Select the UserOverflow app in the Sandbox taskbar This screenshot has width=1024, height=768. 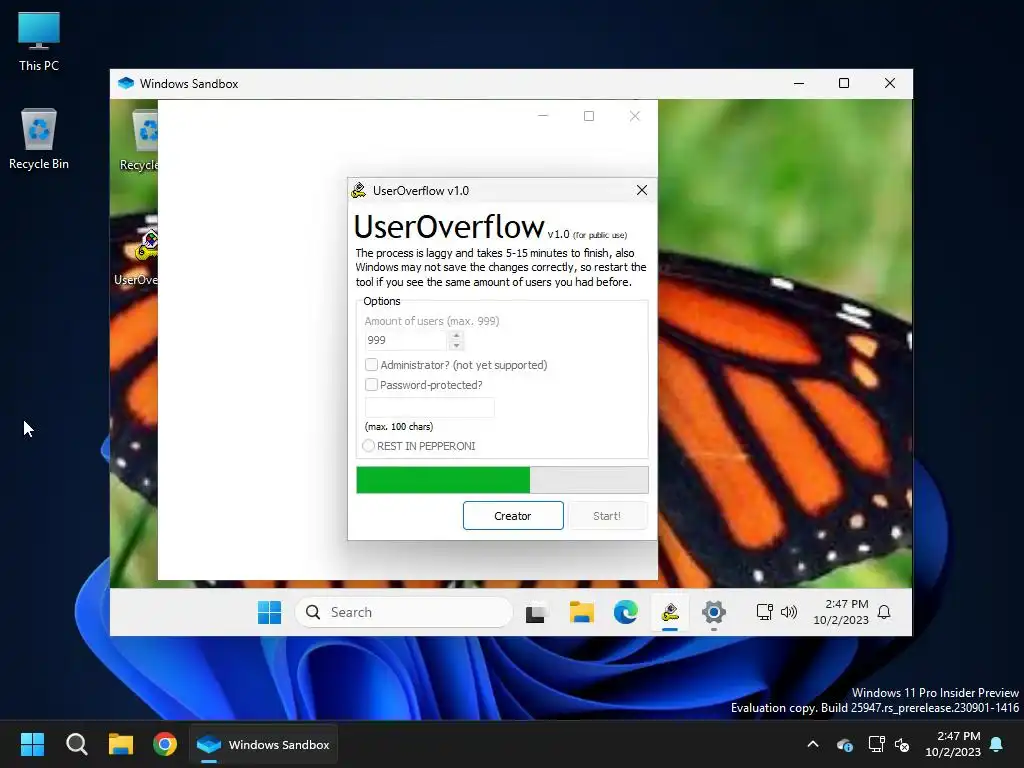pos(670,613)
